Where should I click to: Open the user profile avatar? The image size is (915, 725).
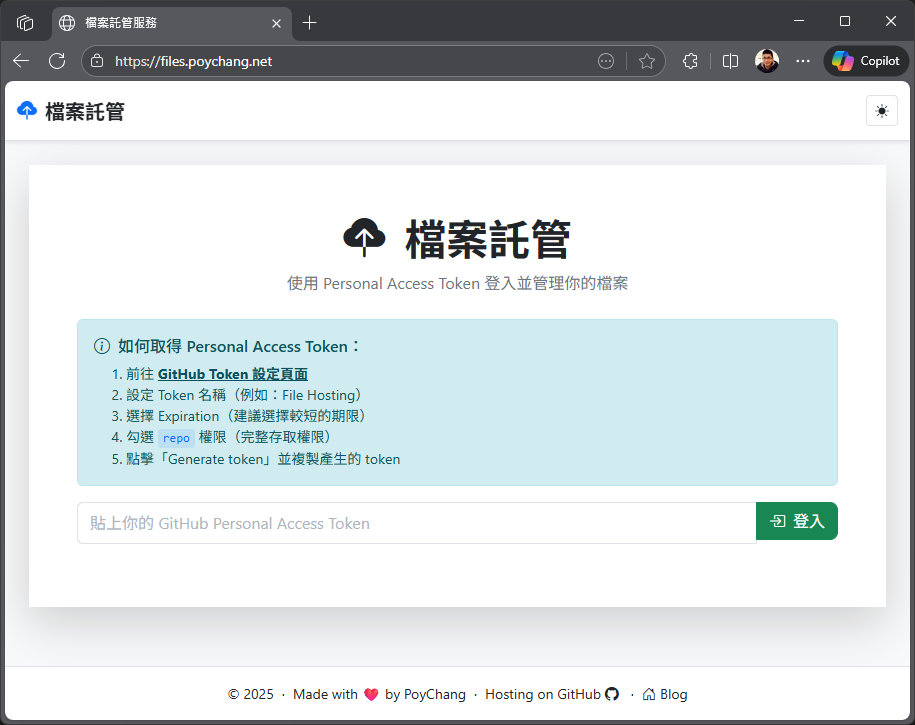pos(767,61)
